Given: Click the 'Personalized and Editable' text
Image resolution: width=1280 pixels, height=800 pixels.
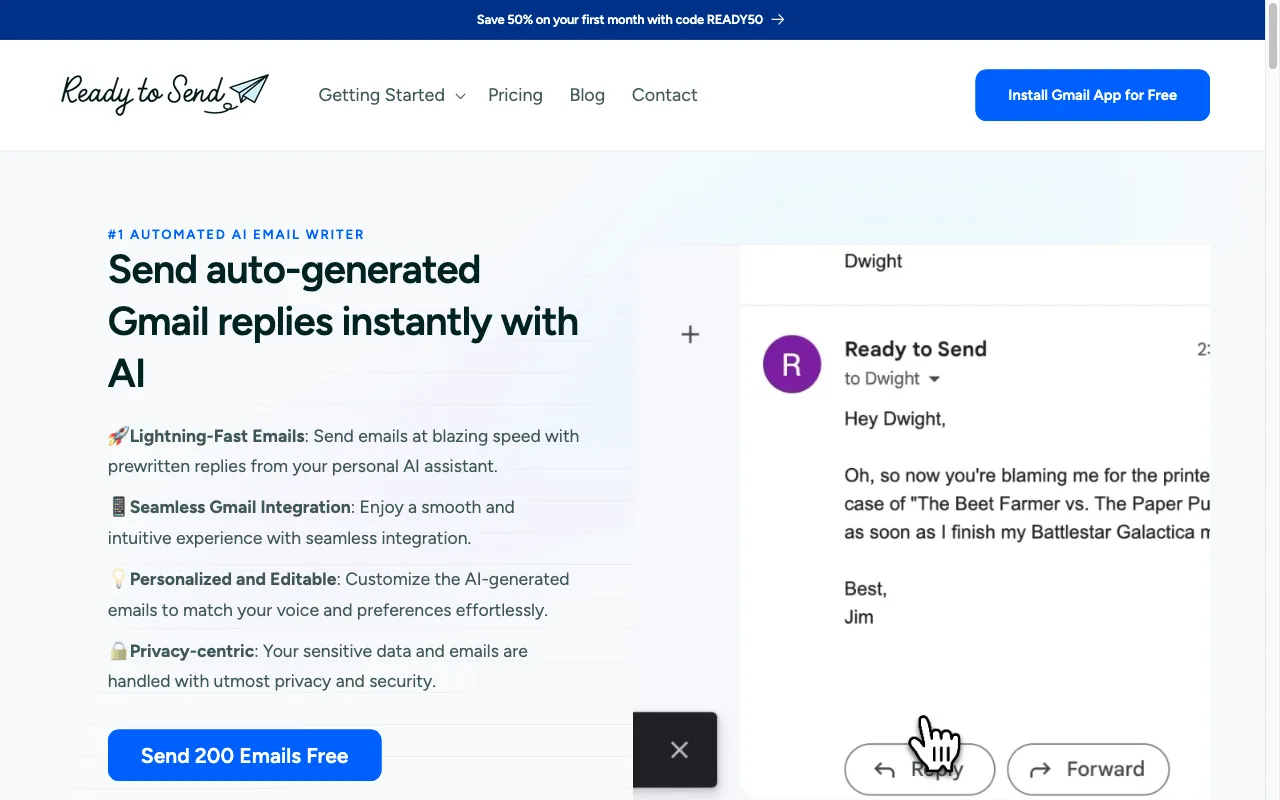Looking at the screenshot, I should pos(233,579).
